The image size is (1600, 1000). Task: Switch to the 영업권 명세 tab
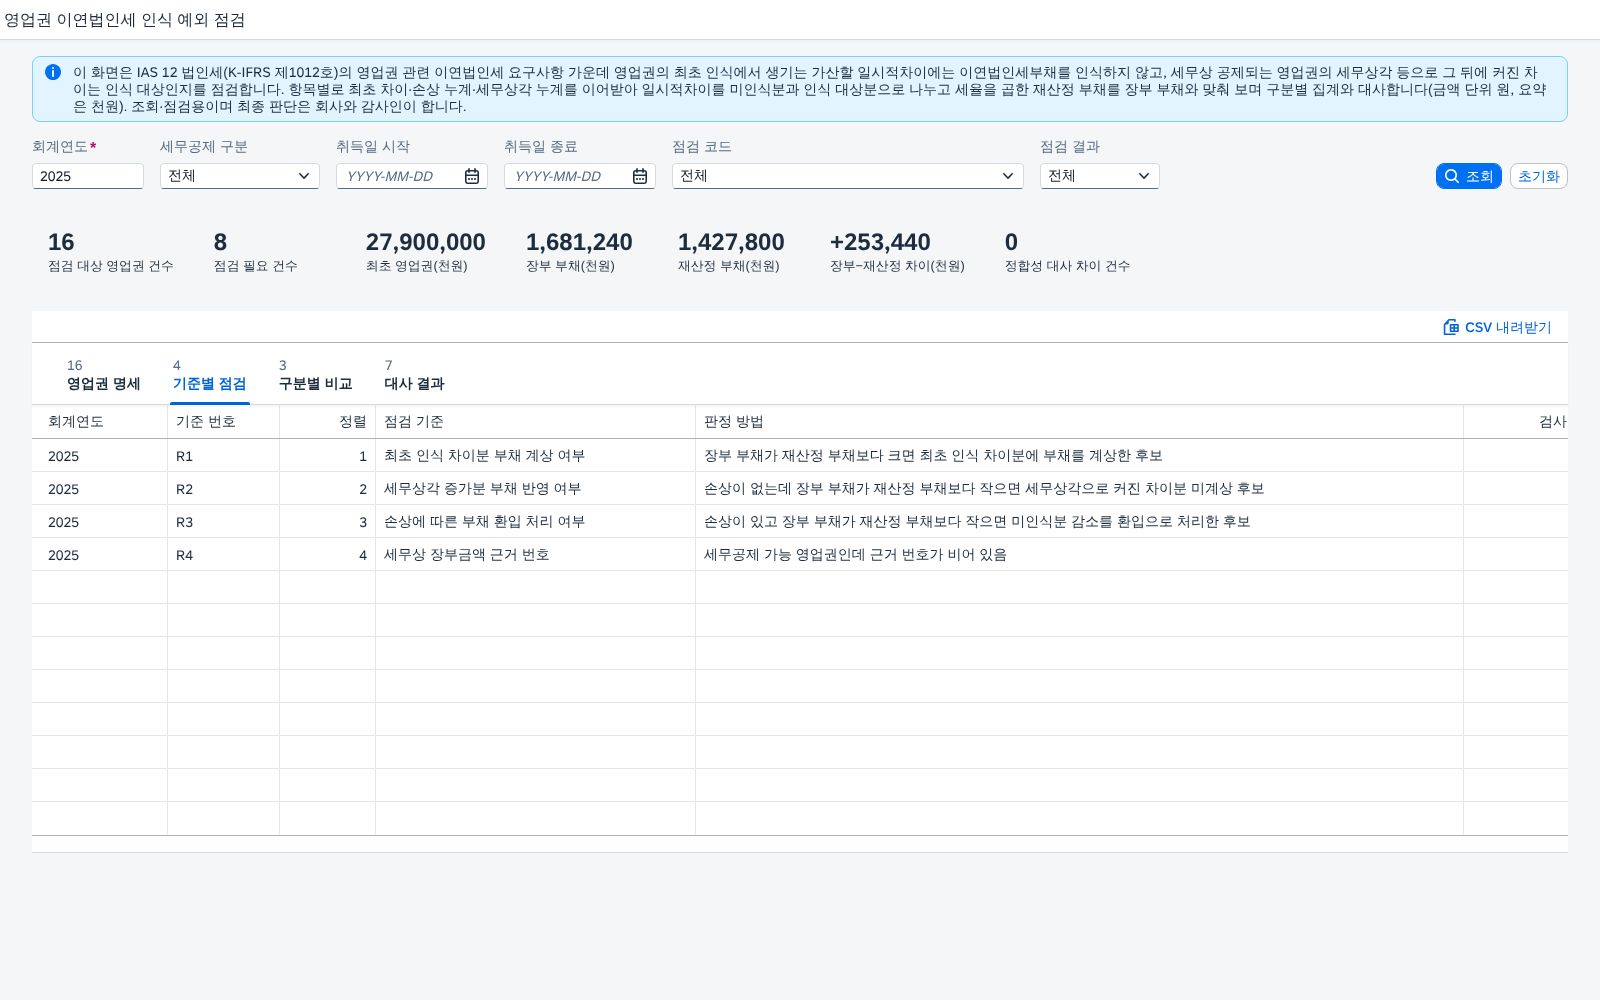(104, 375)
